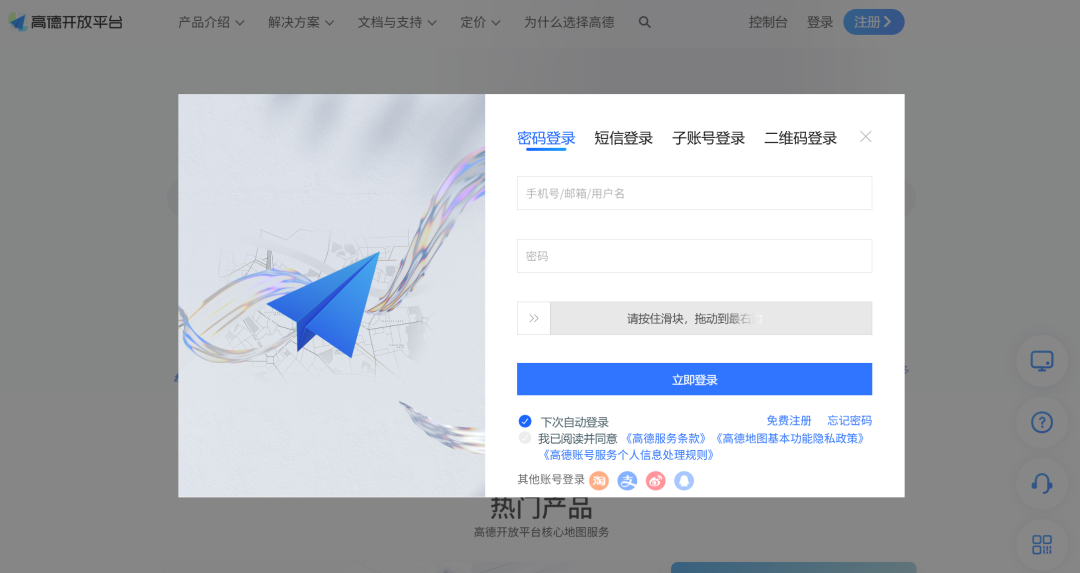1080x573 pixels.
Task: Click the paper airplane illustration
Action: (x=324, y=305)
